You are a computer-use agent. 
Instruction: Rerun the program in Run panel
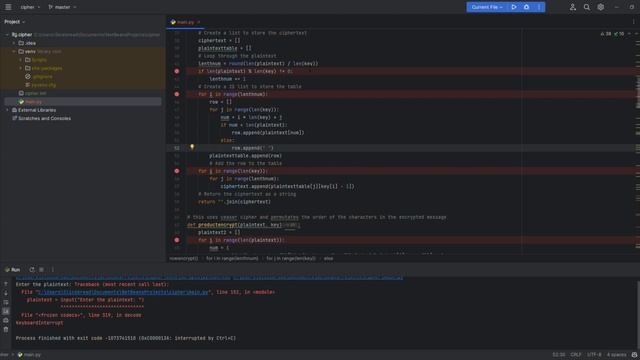(32, 269)
